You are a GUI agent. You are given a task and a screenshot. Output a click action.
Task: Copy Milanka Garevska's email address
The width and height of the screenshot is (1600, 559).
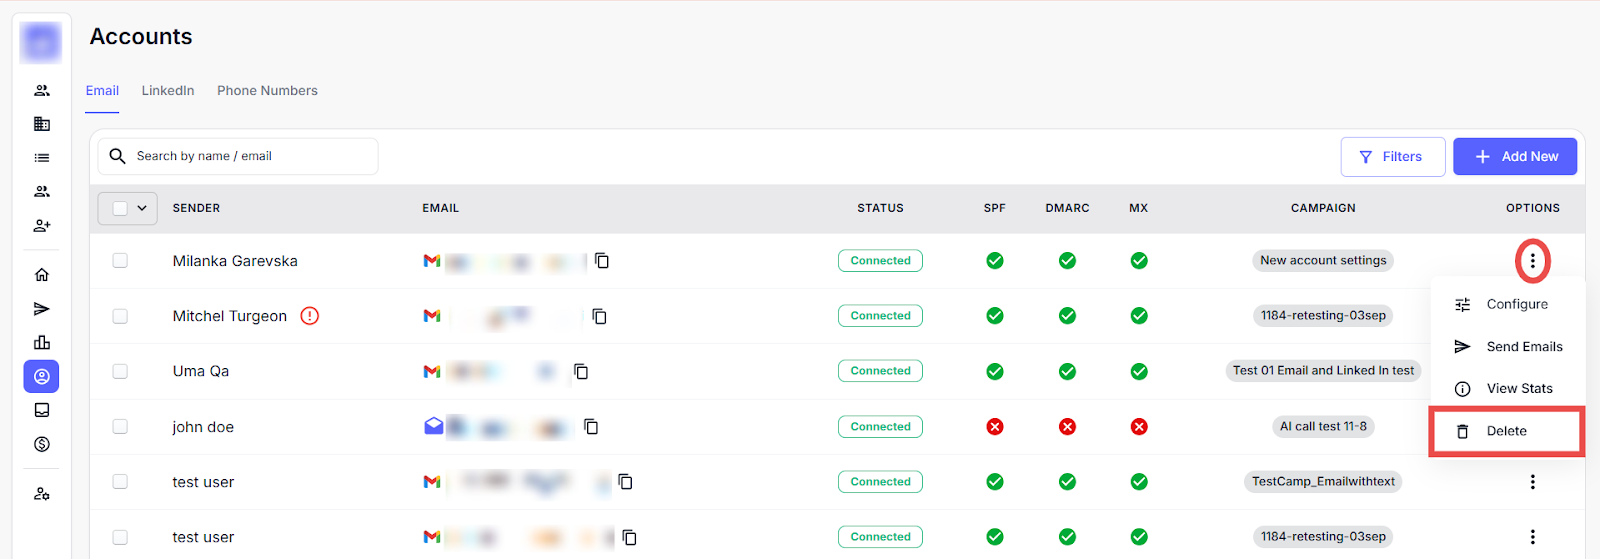pos(602,261)
